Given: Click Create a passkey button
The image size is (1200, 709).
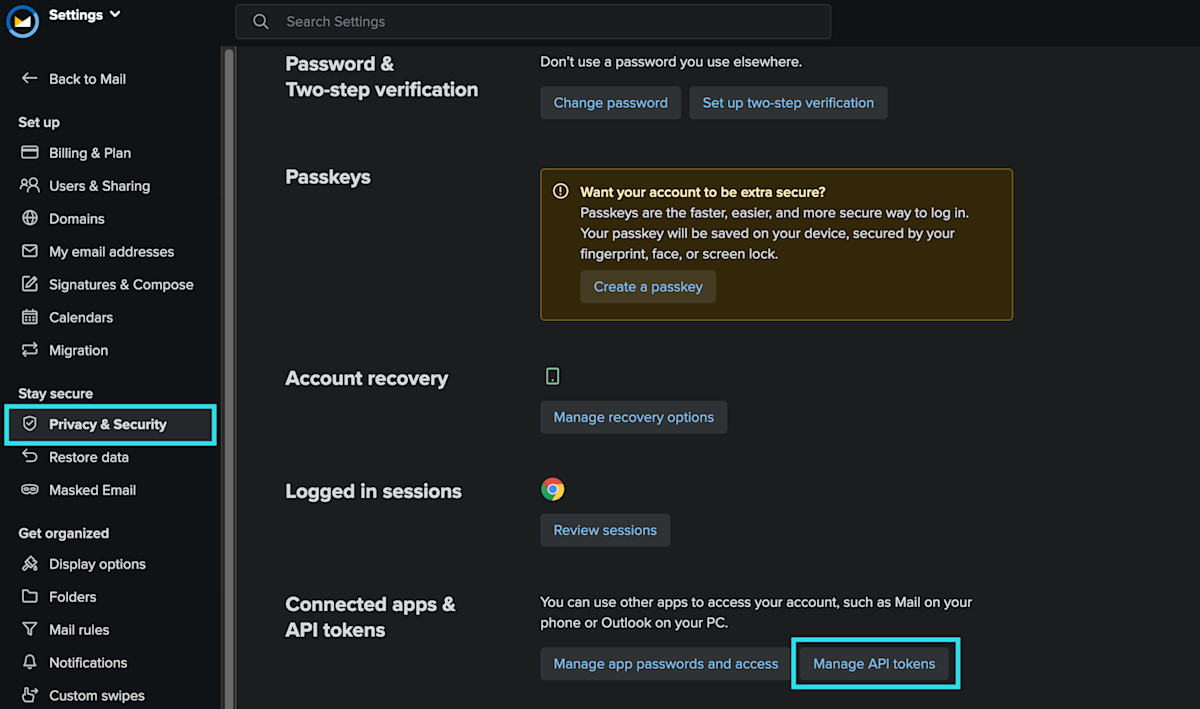Looking at the screenshot, I should pos(648,287).
